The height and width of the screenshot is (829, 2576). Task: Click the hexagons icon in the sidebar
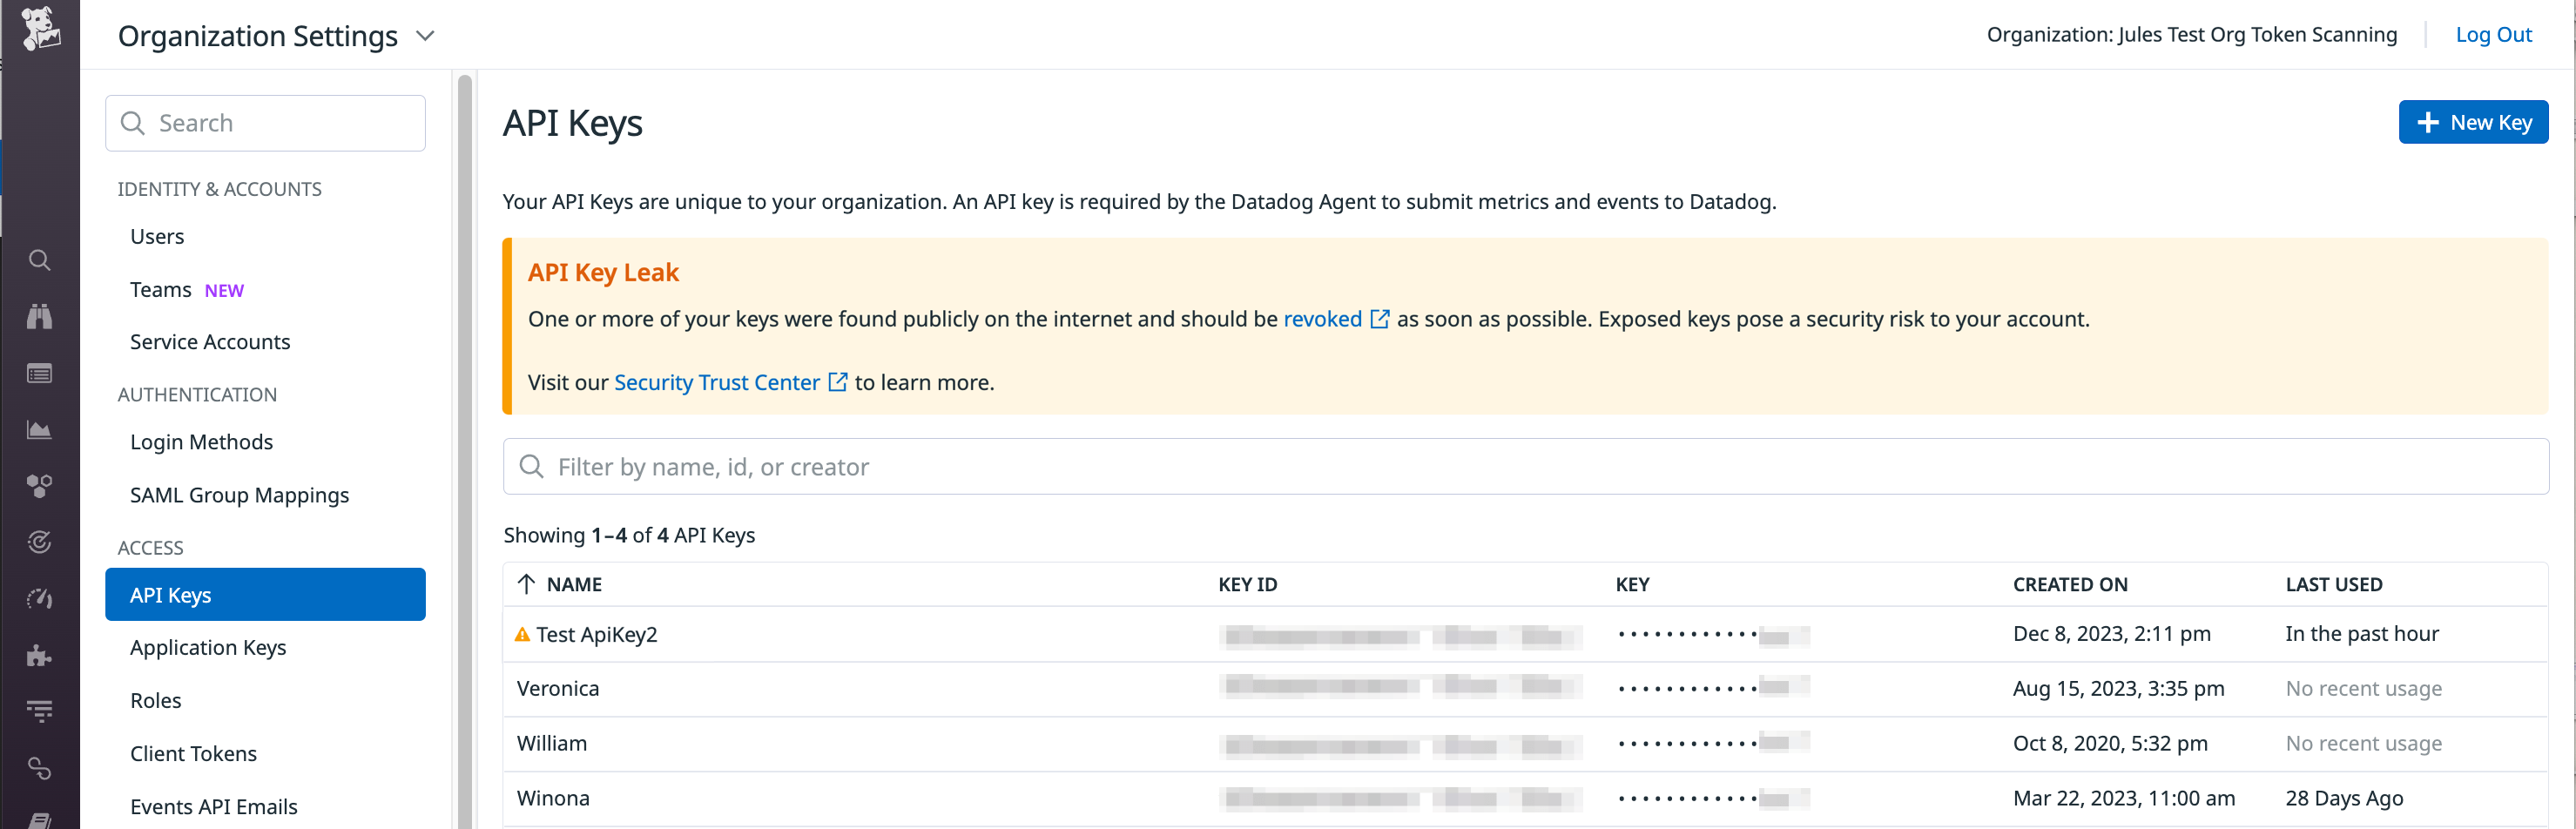(x=40, y=485)
